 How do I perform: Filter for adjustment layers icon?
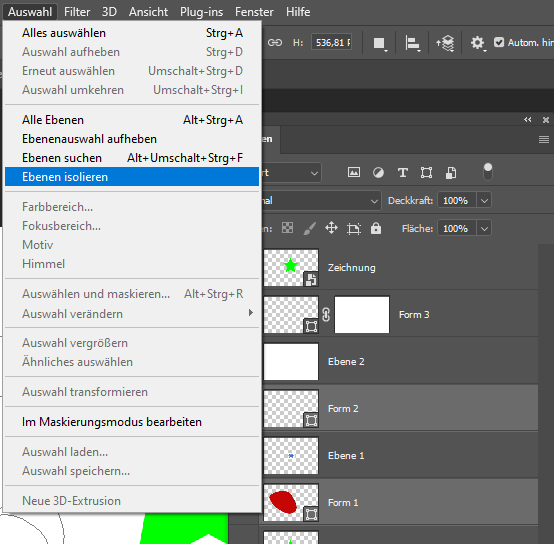pos(378,173)
